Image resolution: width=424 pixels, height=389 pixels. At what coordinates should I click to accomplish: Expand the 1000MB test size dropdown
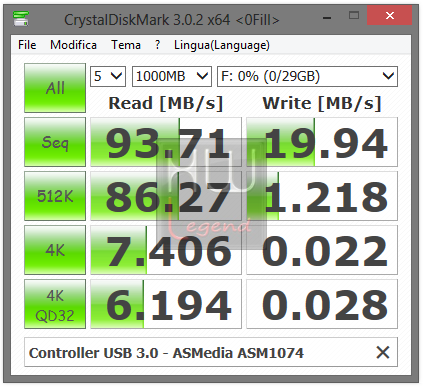(172, 76)
